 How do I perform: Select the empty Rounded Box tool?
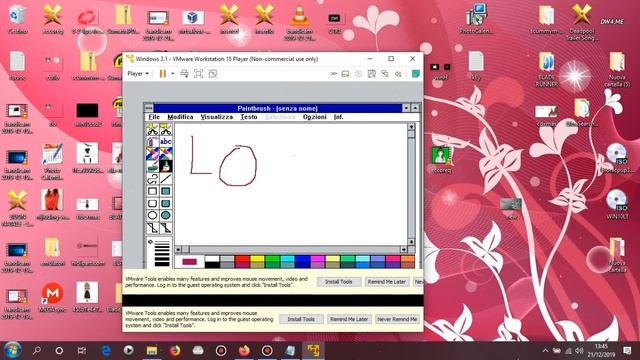[x=153, y=203]
